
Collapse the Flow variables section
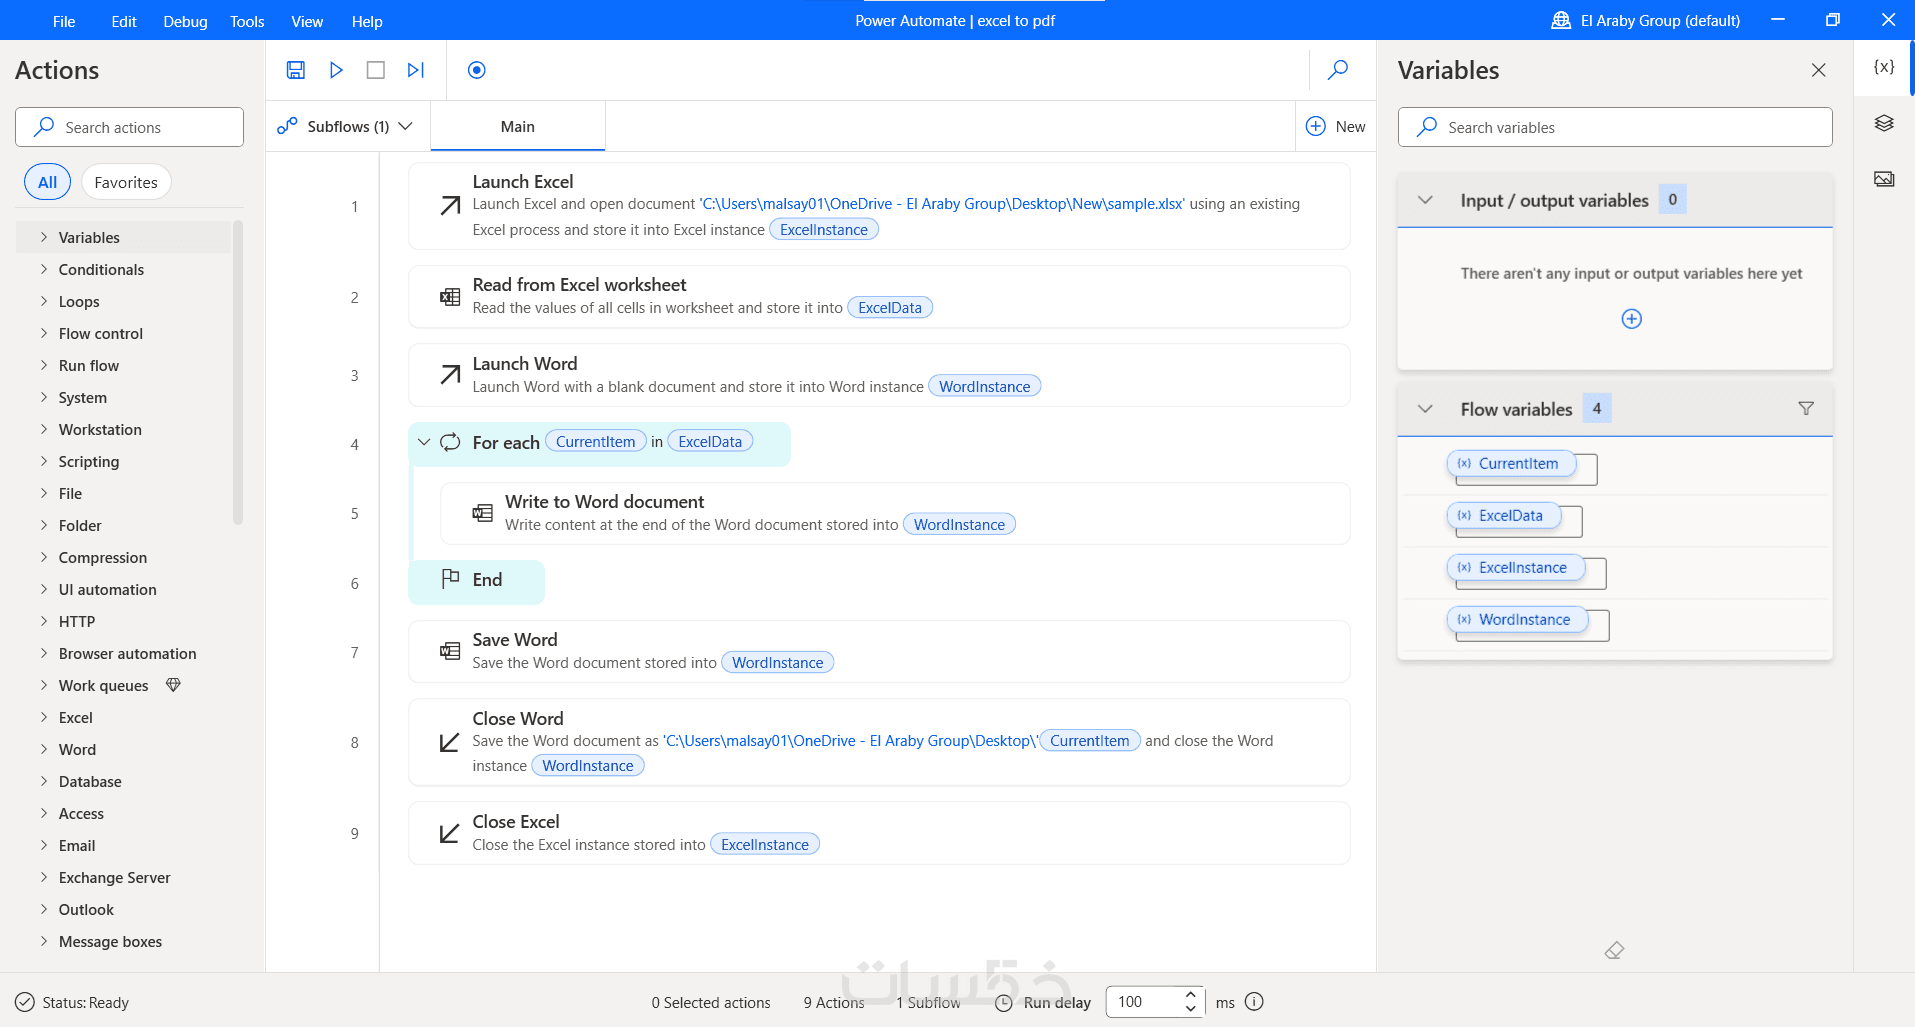click(x=1426, y=409)
